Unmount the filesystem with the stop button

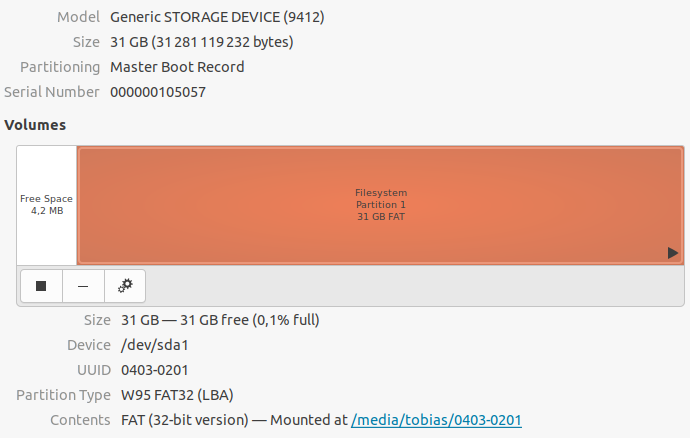click(41, 286)
